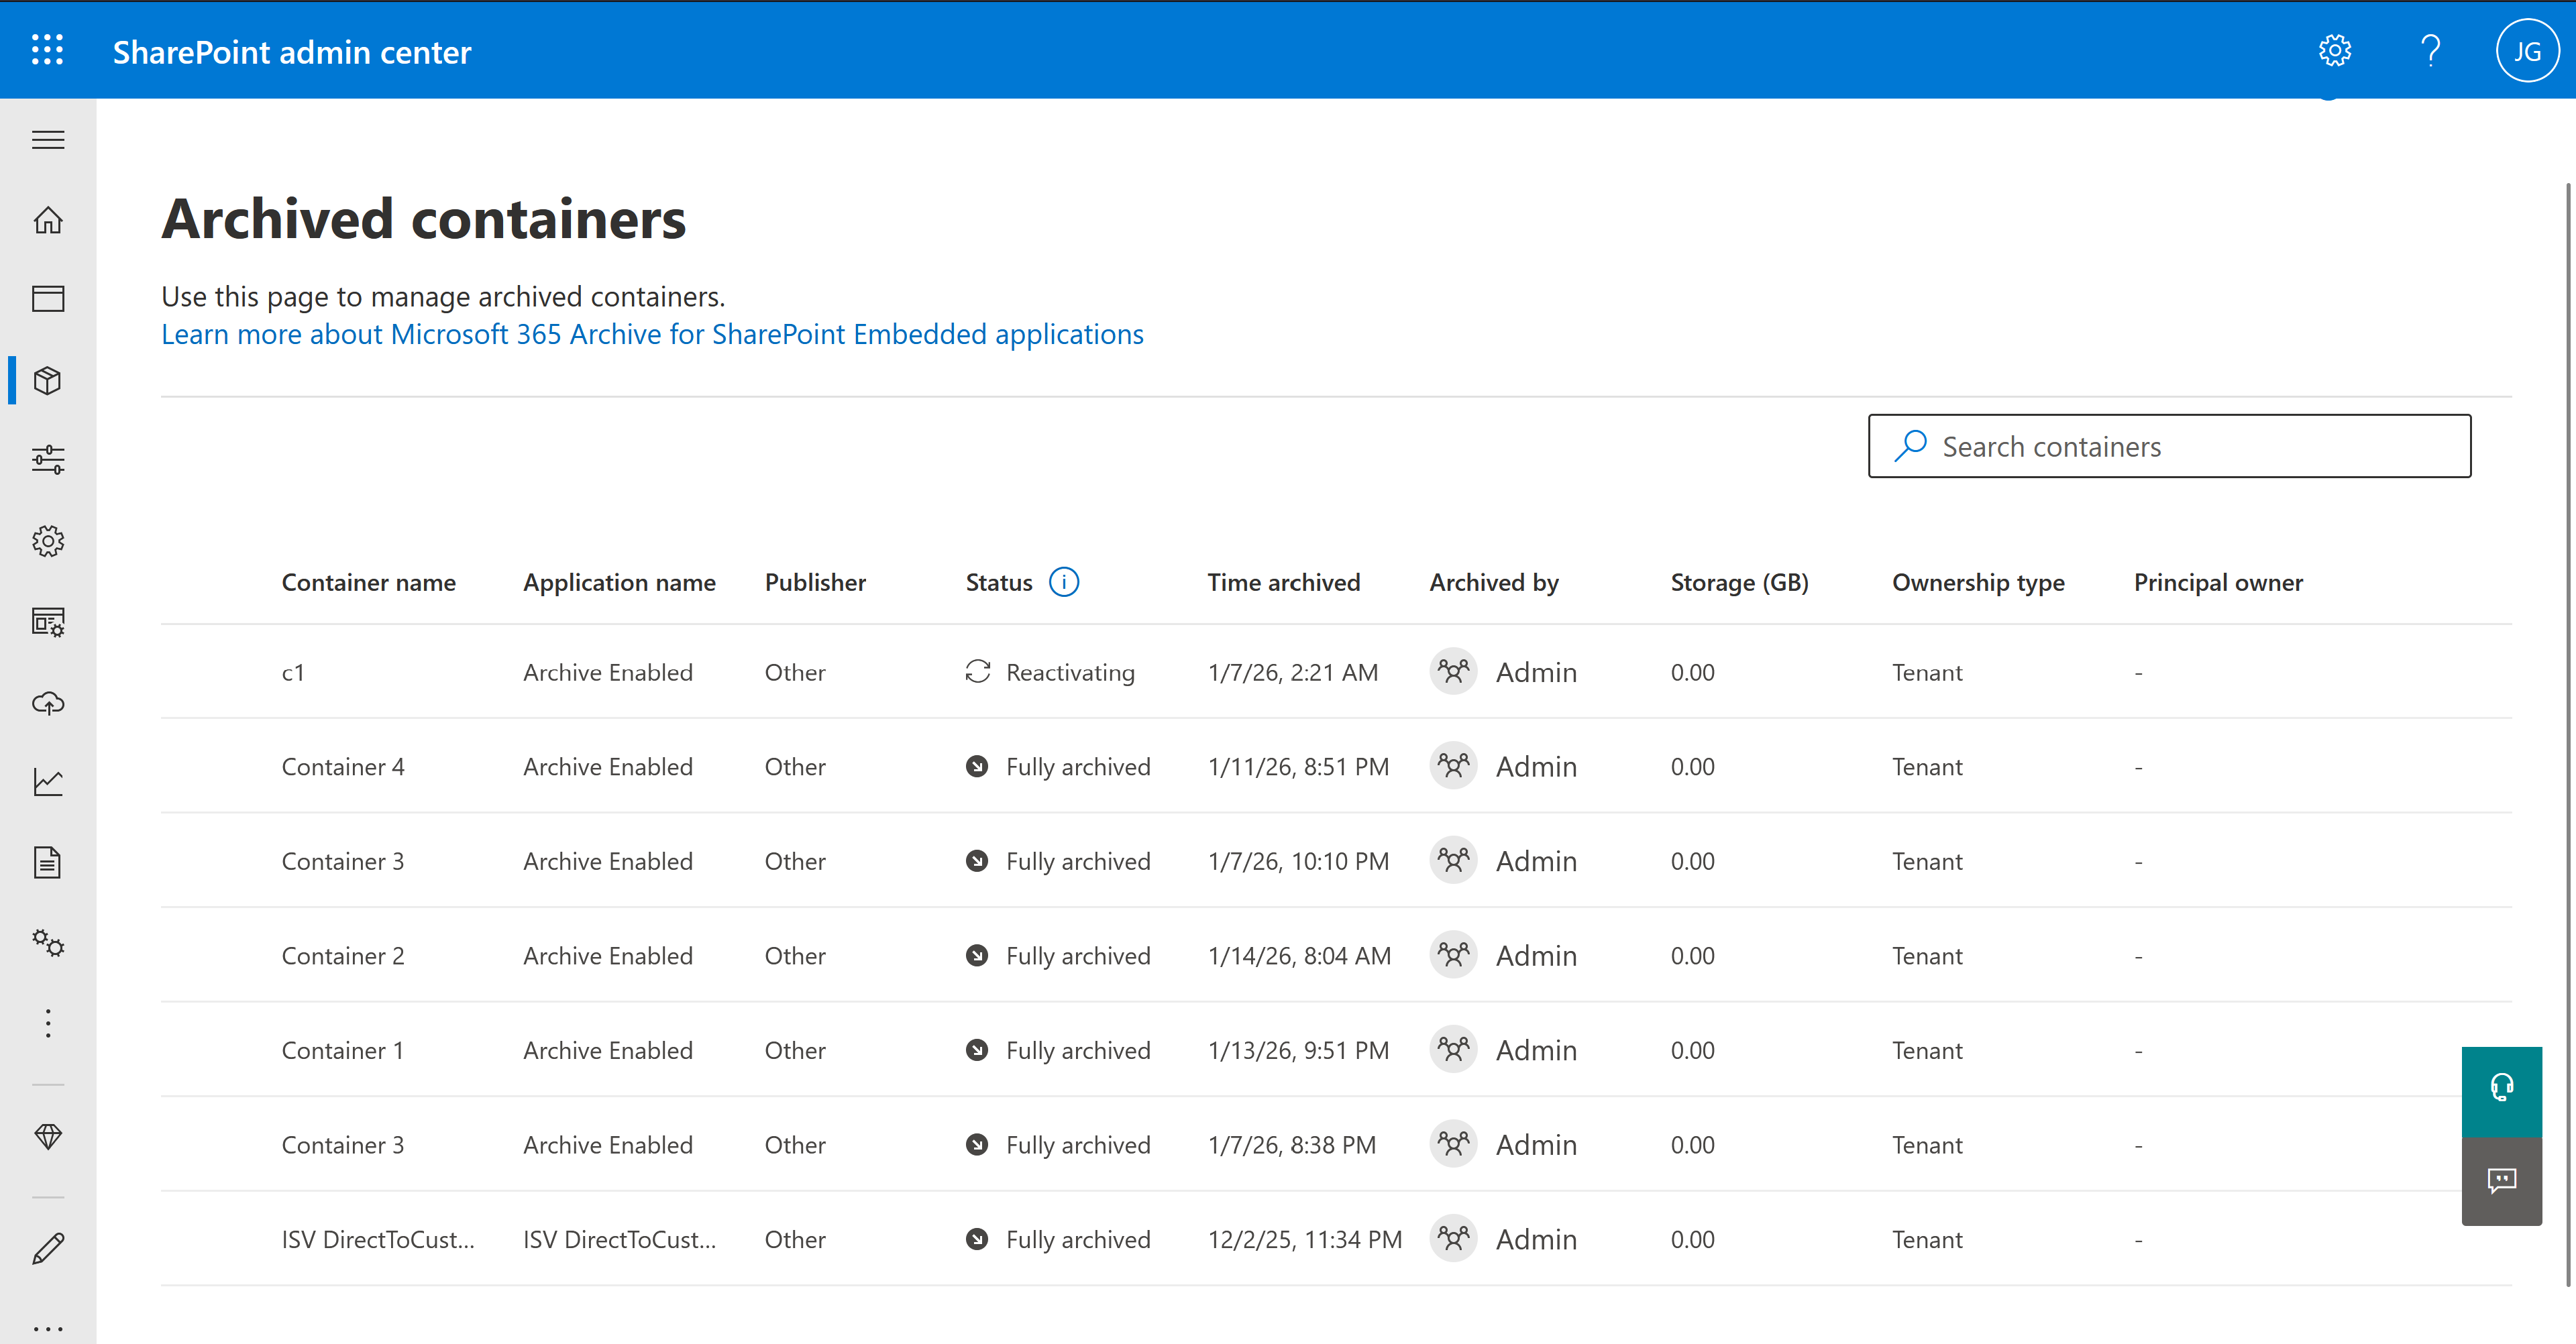Open the app launcher waffle icon

coord(47,50)
